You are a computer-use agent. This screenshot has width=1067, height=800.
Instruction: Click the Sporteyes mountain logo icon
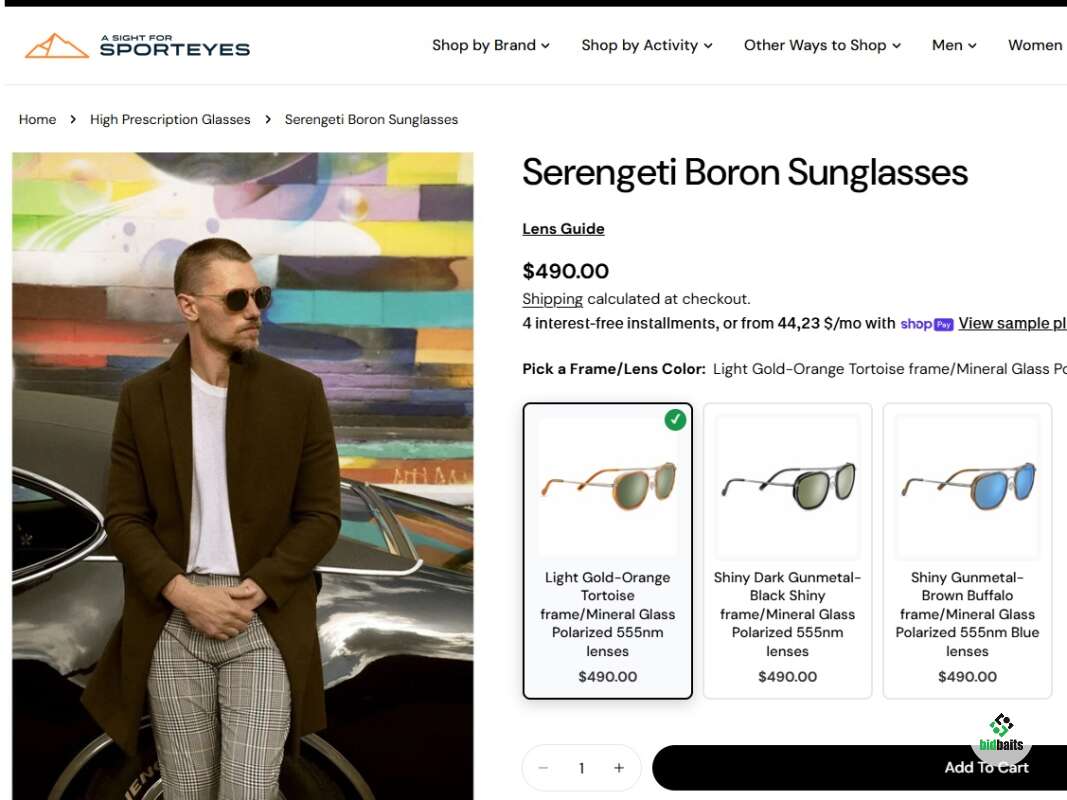click(56, 46)
